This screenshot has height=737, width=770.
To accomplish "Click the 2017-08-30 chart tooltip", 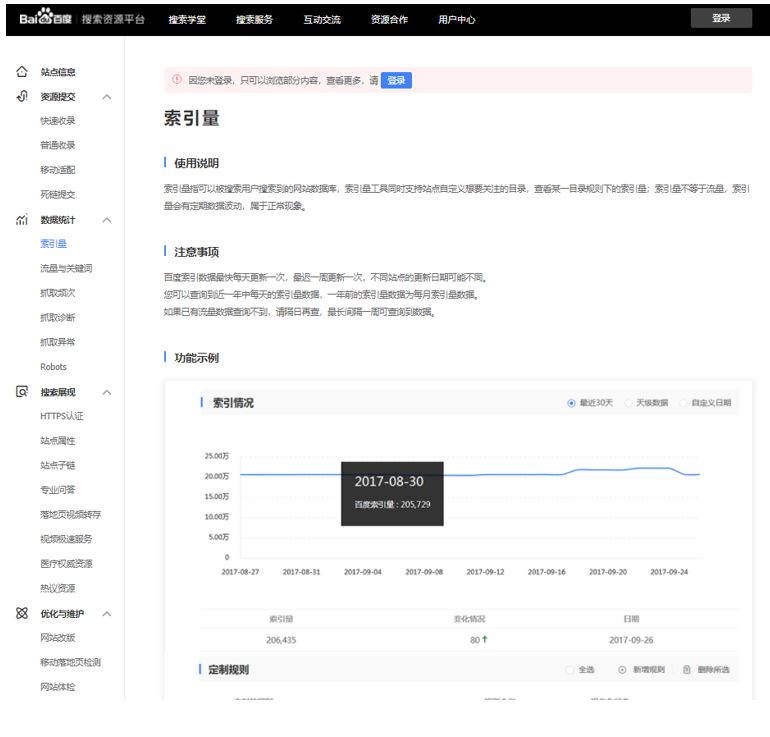I will point(392,493).
